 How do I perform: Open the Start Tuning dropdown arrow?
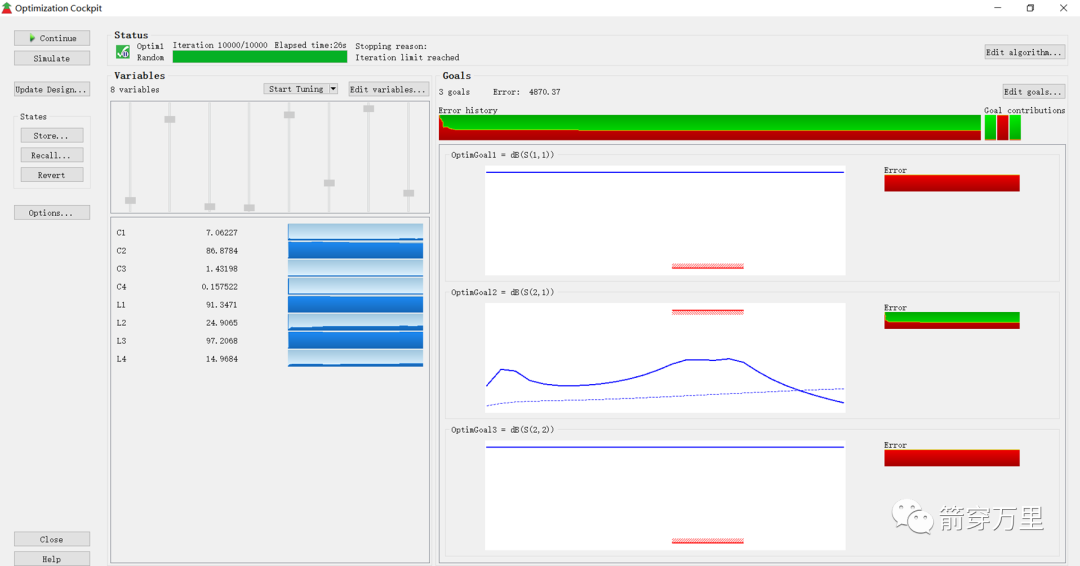pyautogui.click(x=333, y=89)
